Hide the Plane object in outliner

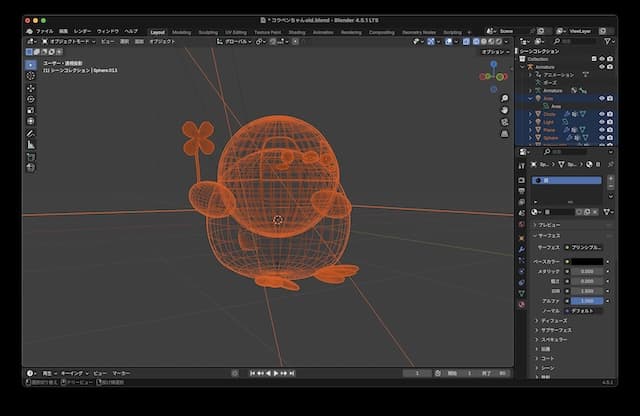(x=602, y=130)
